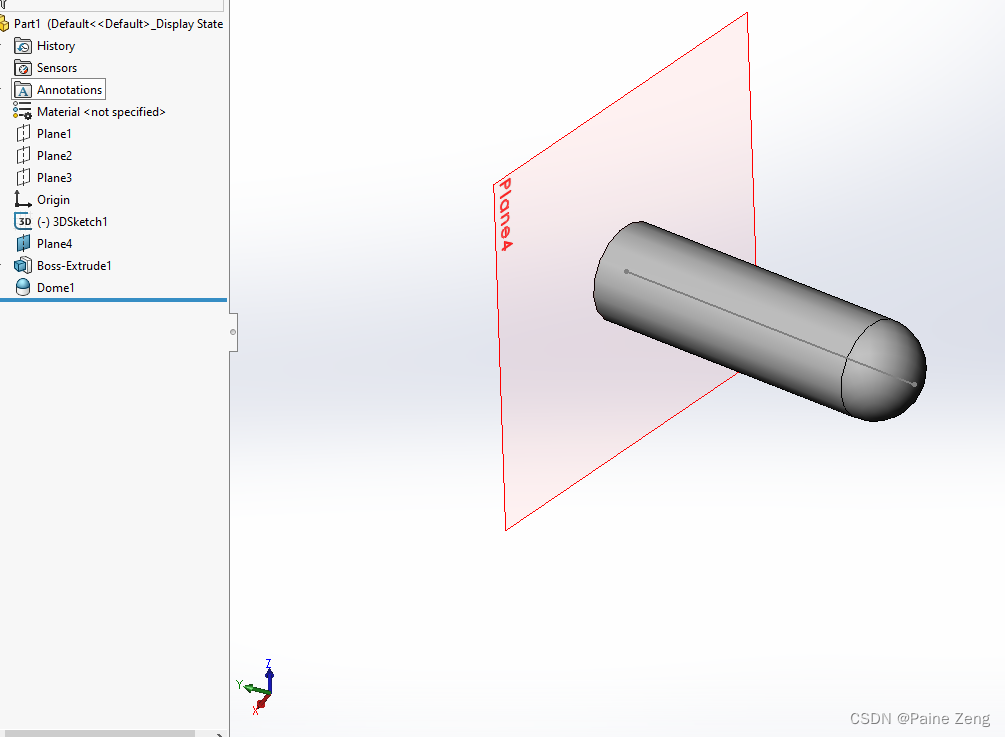Screen dimensions: 1005x737
Task: Click the Part1 part icon
Action: point(4,24)
